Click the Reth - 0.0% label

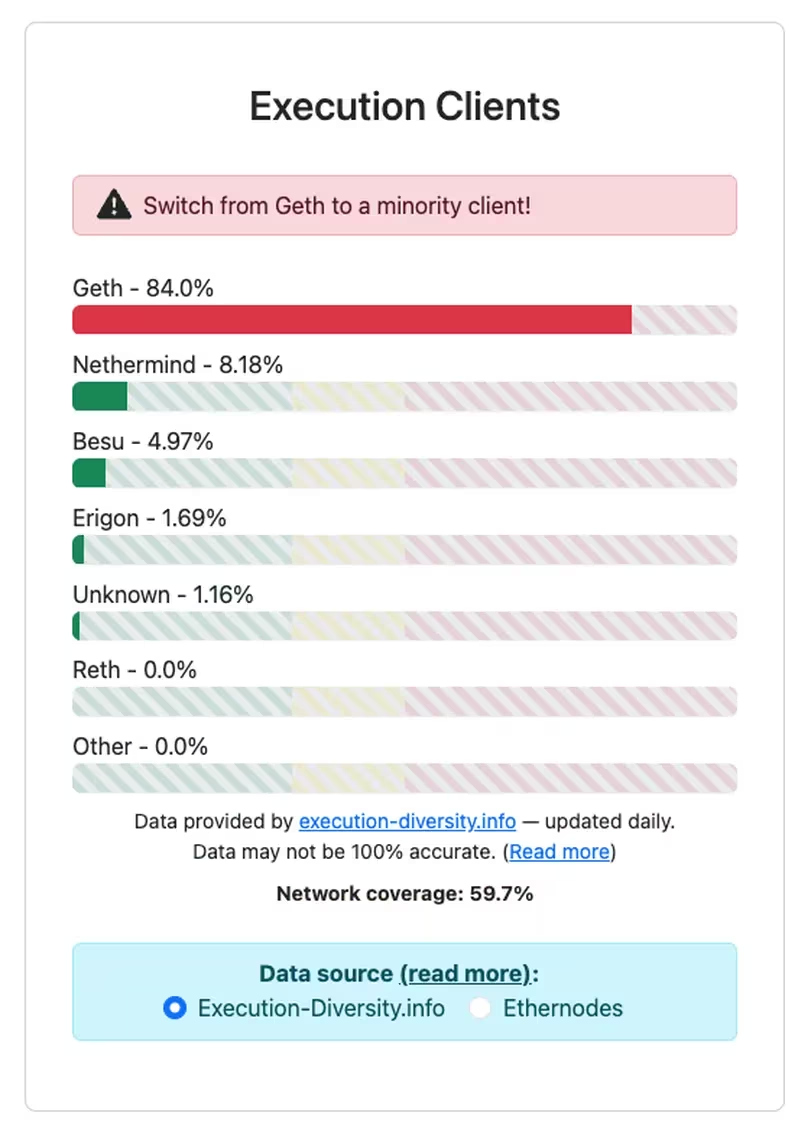pos(135,670)
